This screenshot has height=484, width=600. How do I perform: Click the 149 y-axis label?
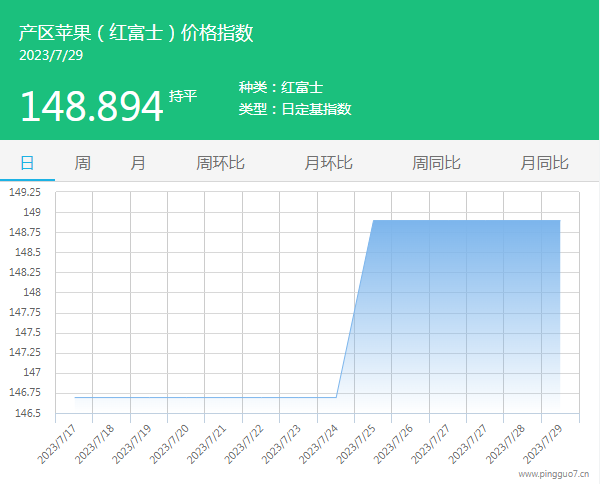(32, 212)
